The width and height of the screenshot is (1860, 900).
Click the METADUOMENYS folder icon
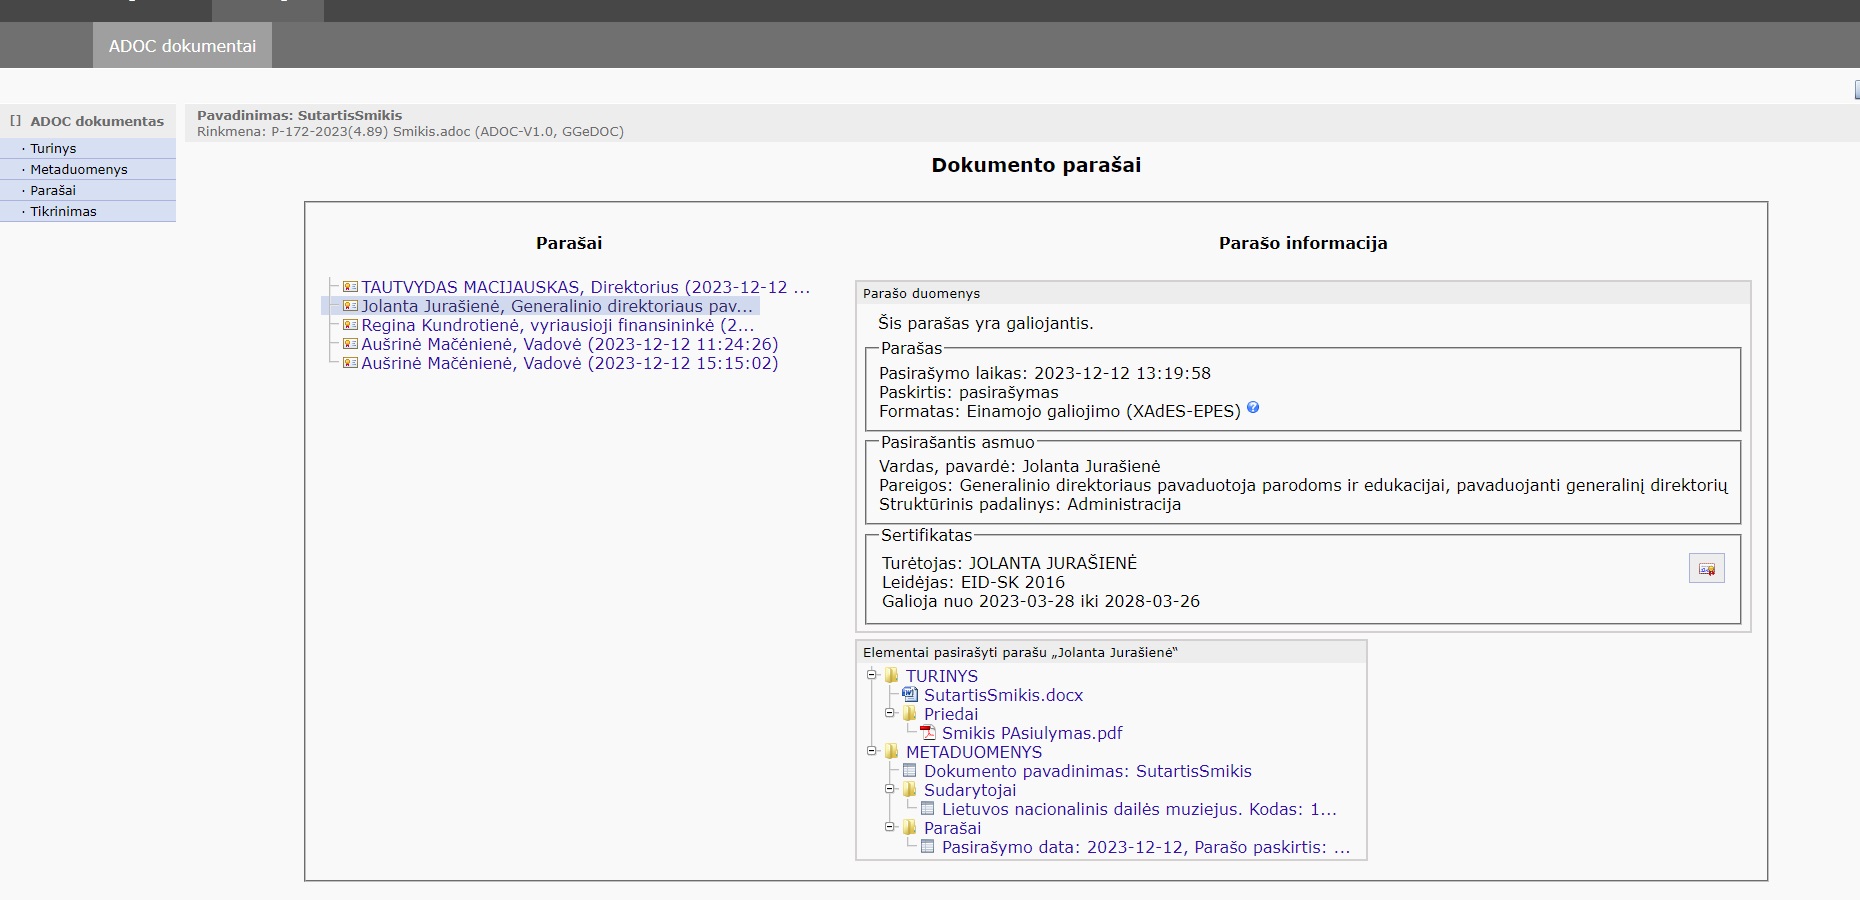(x=892, y=751)
